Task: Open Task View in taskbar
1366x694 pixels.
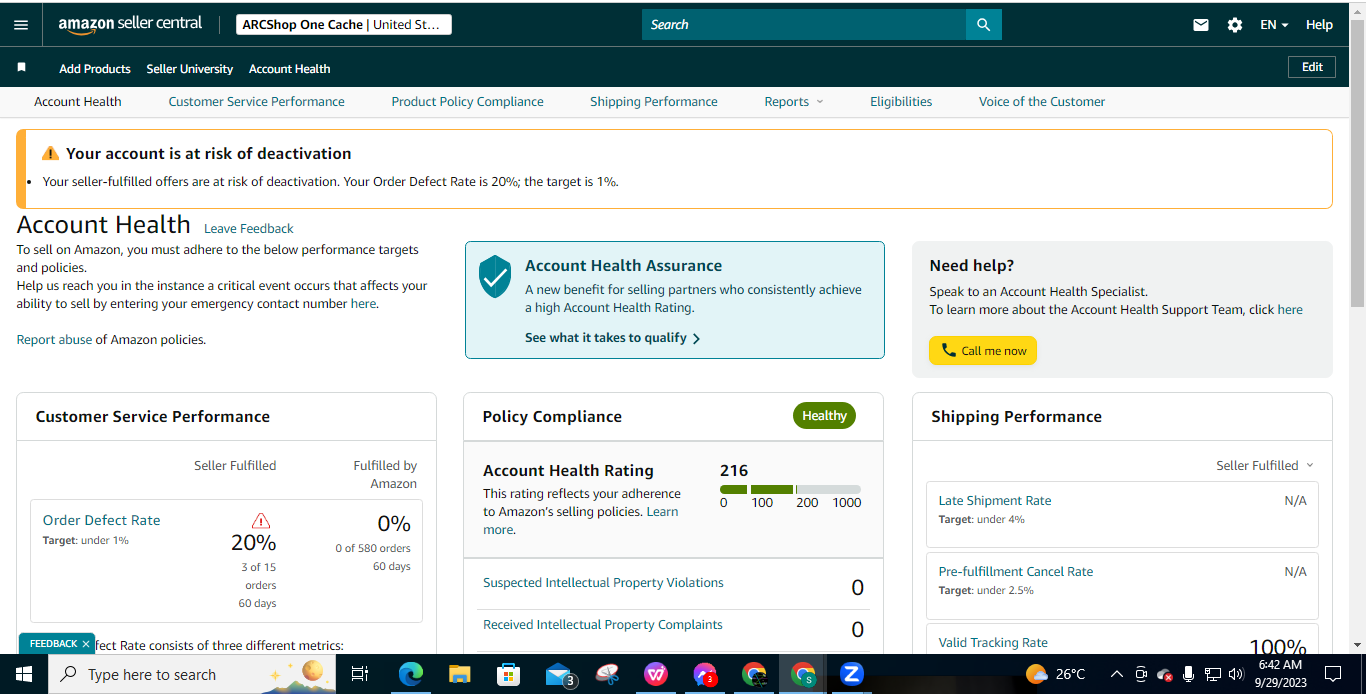Action: [360, 674]
